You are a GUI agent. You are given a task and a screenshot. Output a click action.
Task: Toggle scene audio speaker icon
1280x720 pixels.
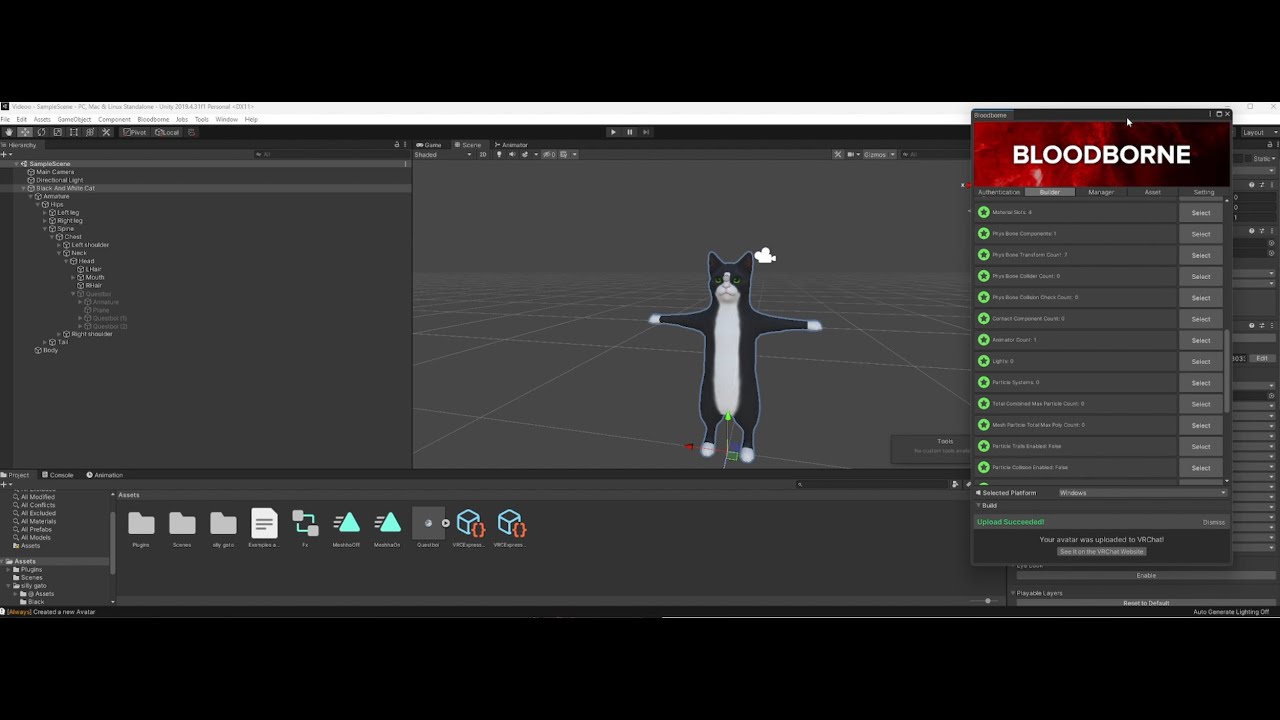coord(511,154)
